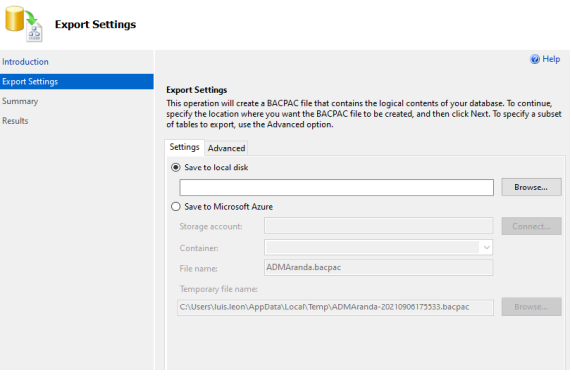571x378 pixels.
Task: Click the File name field ADMAranda.bacpac
Action: (x=378, y=268)
